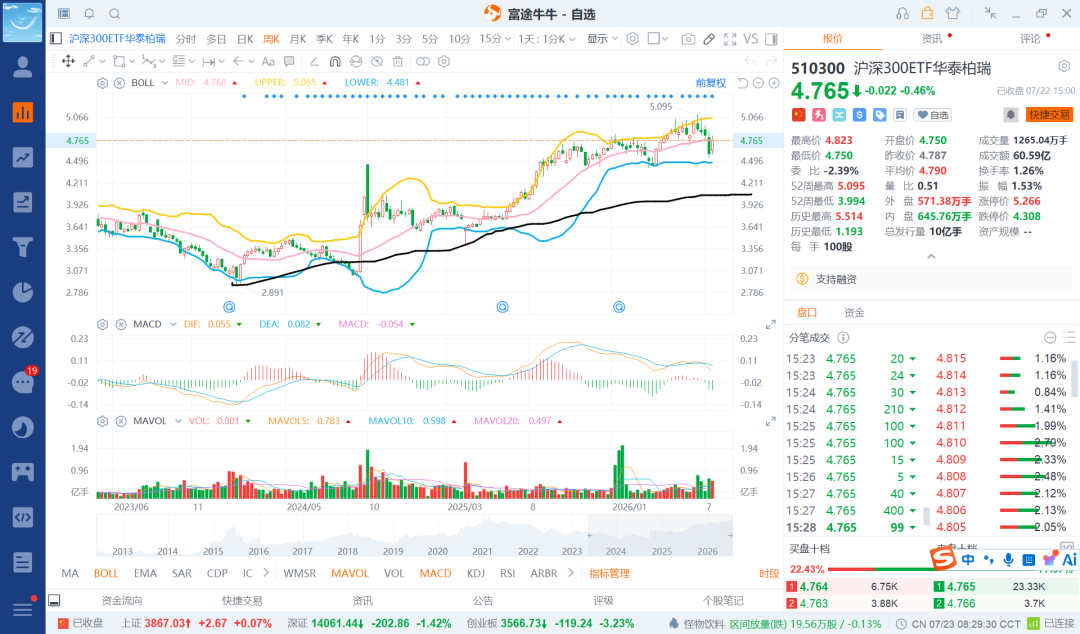Open the MAVOL indicator dropdown arrow

coord(178,421)
